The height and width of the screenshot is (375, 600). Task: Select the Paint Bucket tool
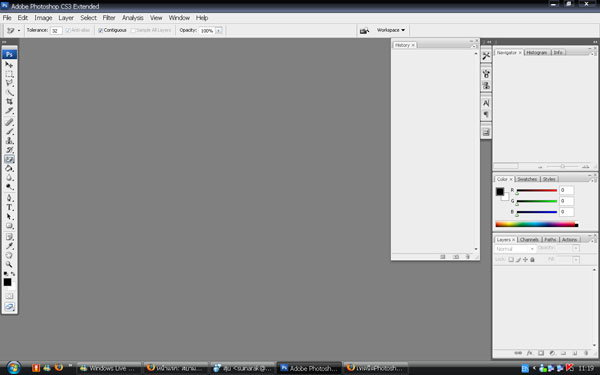tap(9, 168)
